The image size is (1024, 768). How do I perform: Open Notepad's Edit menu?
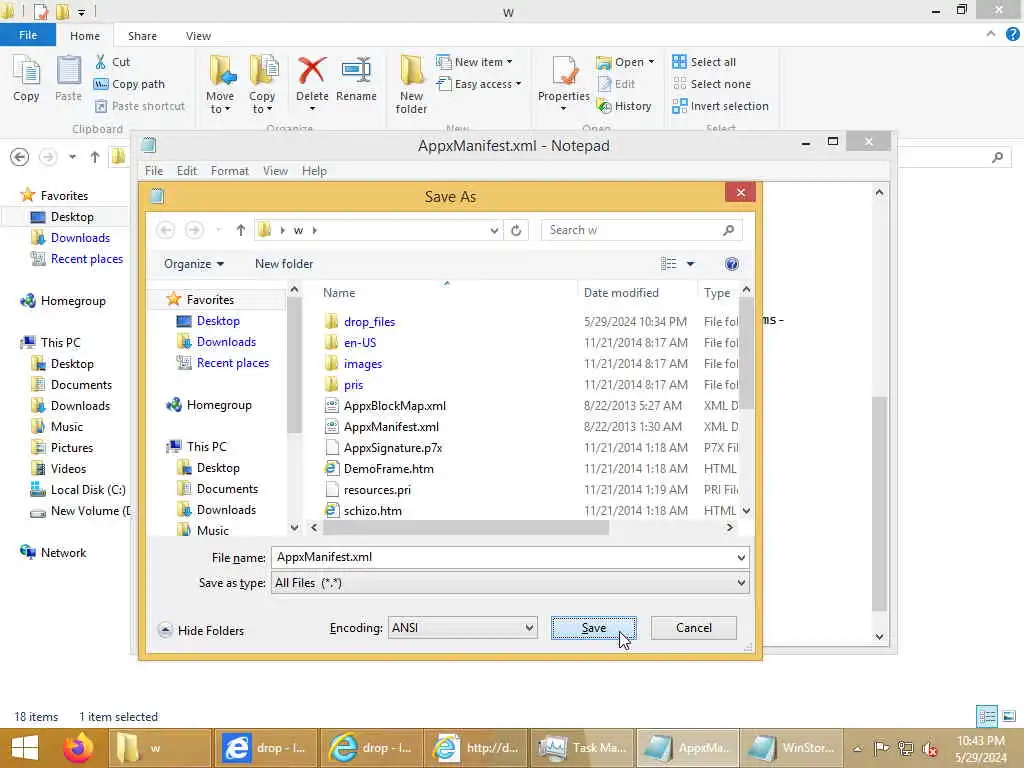[x=186, y=170]
